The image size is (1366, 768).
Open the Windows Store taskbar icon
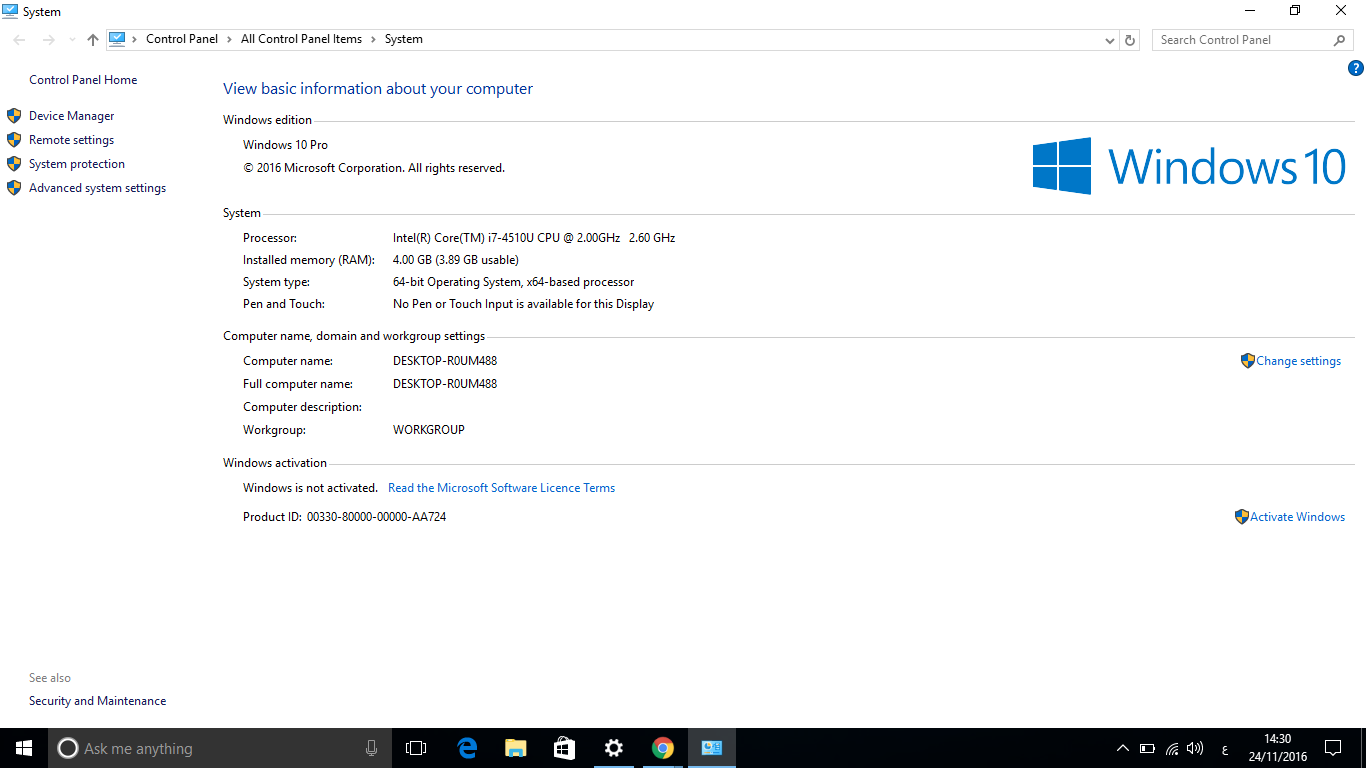click(x=564, y=748)
